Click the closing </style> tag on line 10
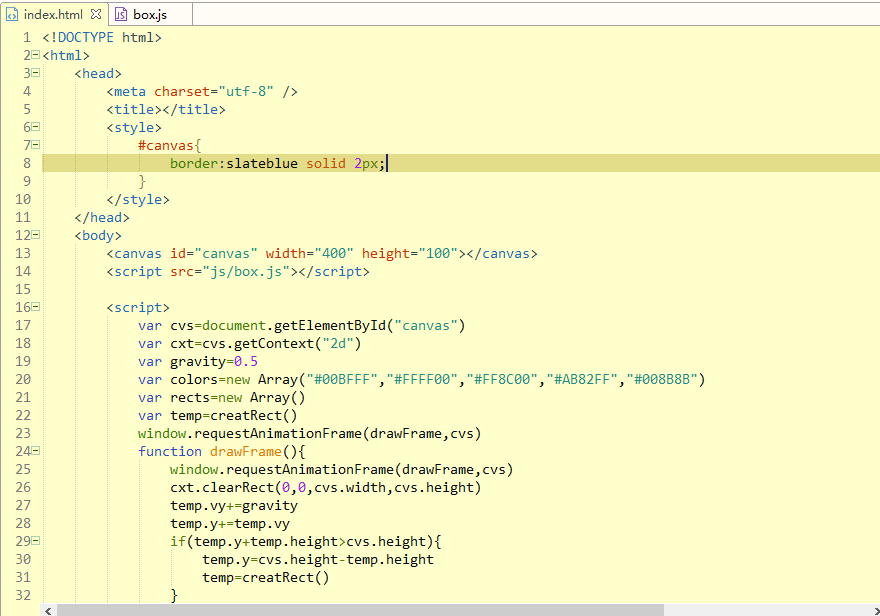The width and height of the screenshot is (880, 616). (138, 200)
